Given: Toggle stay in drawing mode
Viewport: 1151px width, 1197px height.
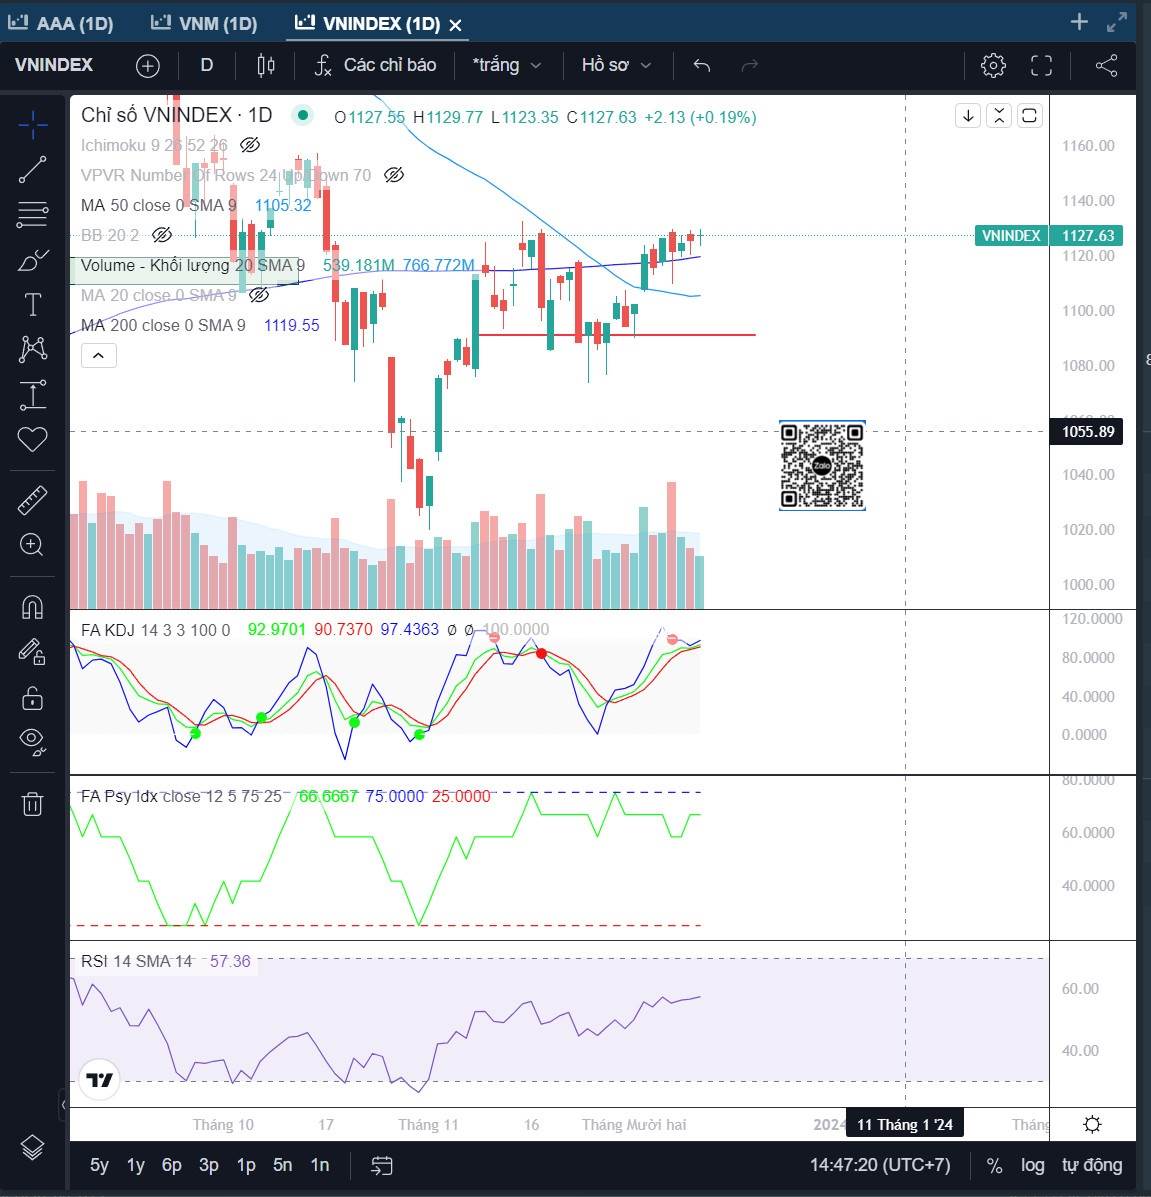Looking at the screenshot, I should pos(32,653).
